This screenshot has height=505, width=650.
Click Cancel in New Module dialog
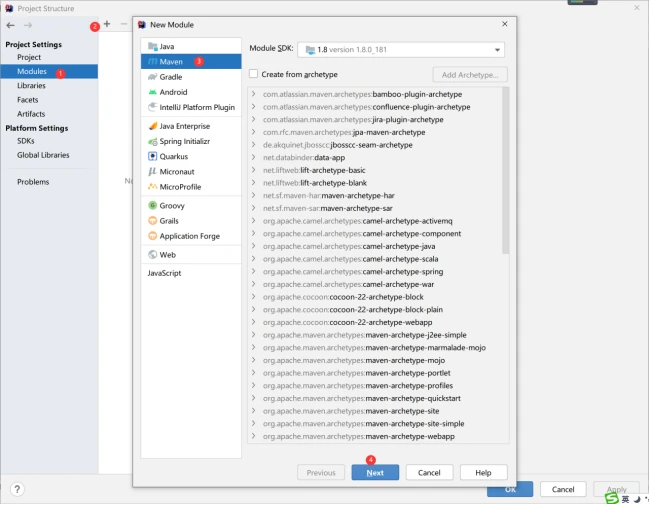pos(429,472)
